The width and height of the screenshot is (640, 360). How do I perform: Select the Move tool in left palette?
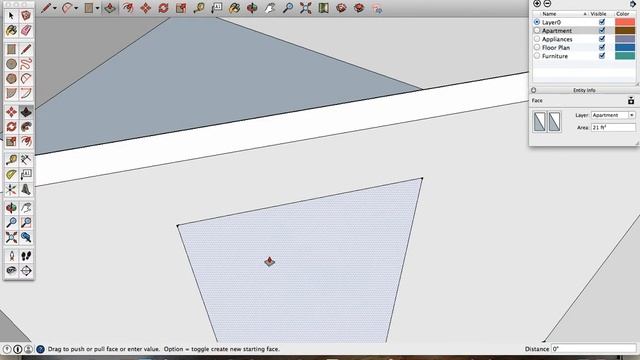tap(11, 112)
